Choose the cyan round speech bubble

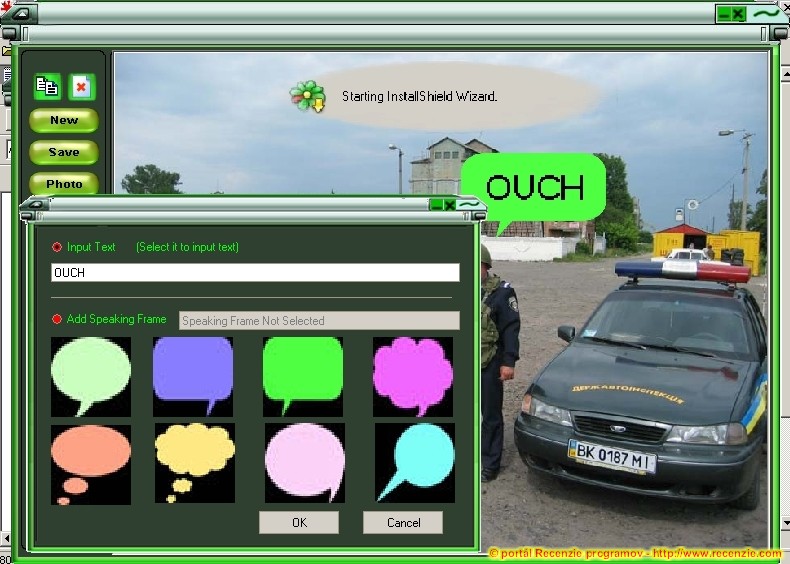(x=415, y=463)
